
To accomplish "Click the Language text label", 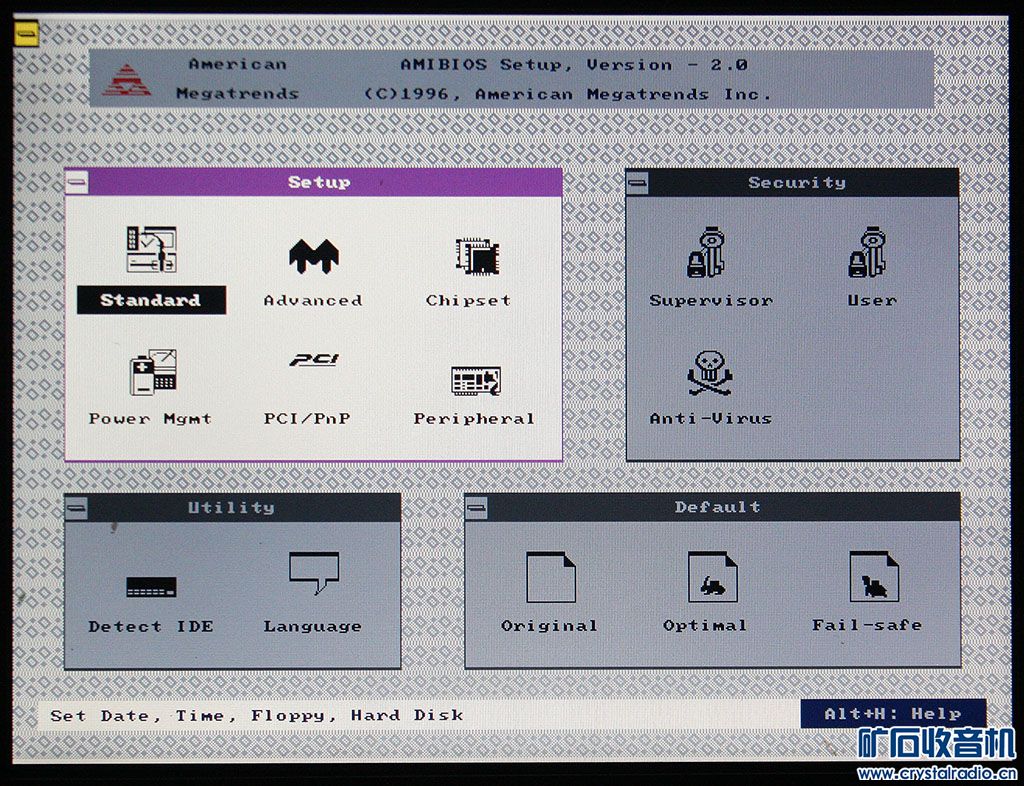I will tap(313, 627).
